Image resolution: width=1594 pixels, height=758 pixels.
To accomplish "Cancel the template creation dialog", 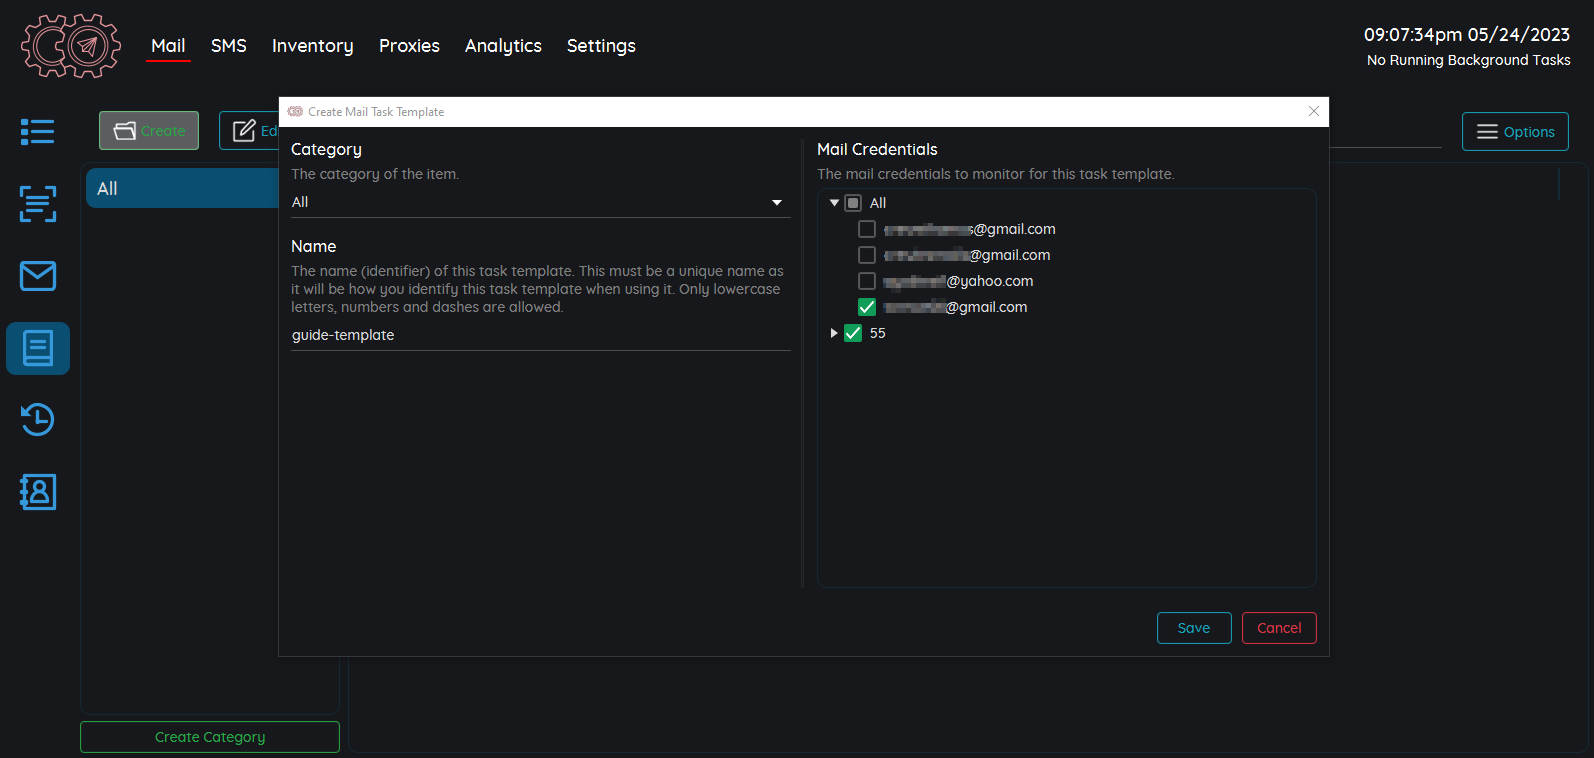I will point(1278,628).
